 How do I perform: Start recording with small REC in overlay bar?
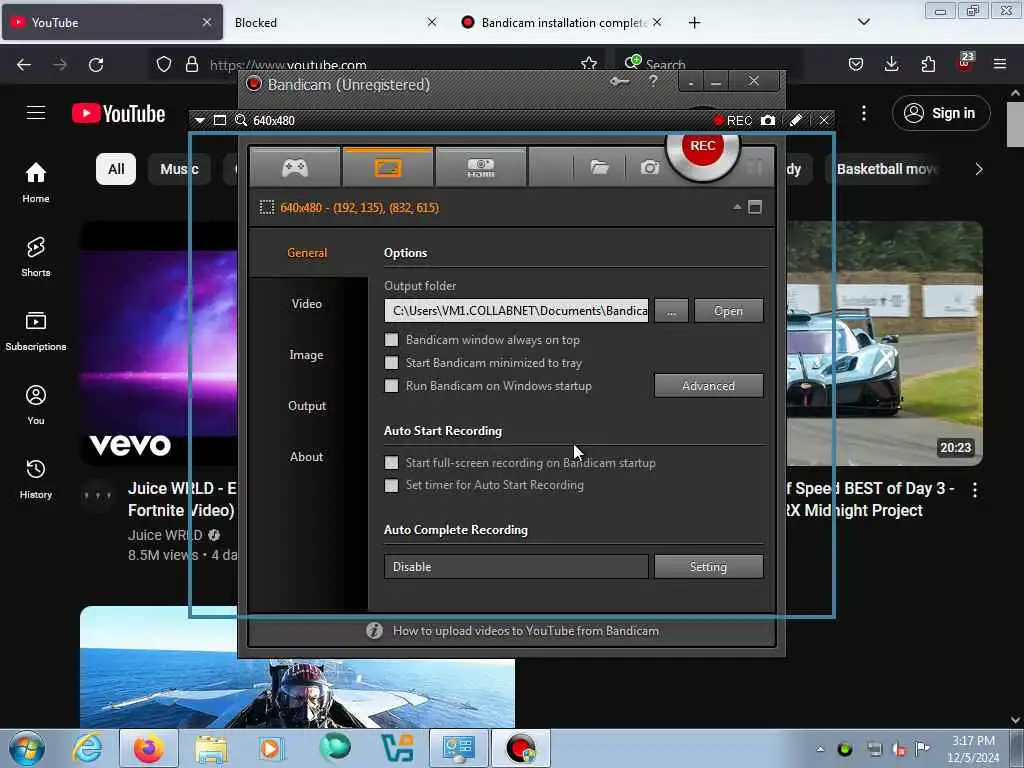click(733, 120)
